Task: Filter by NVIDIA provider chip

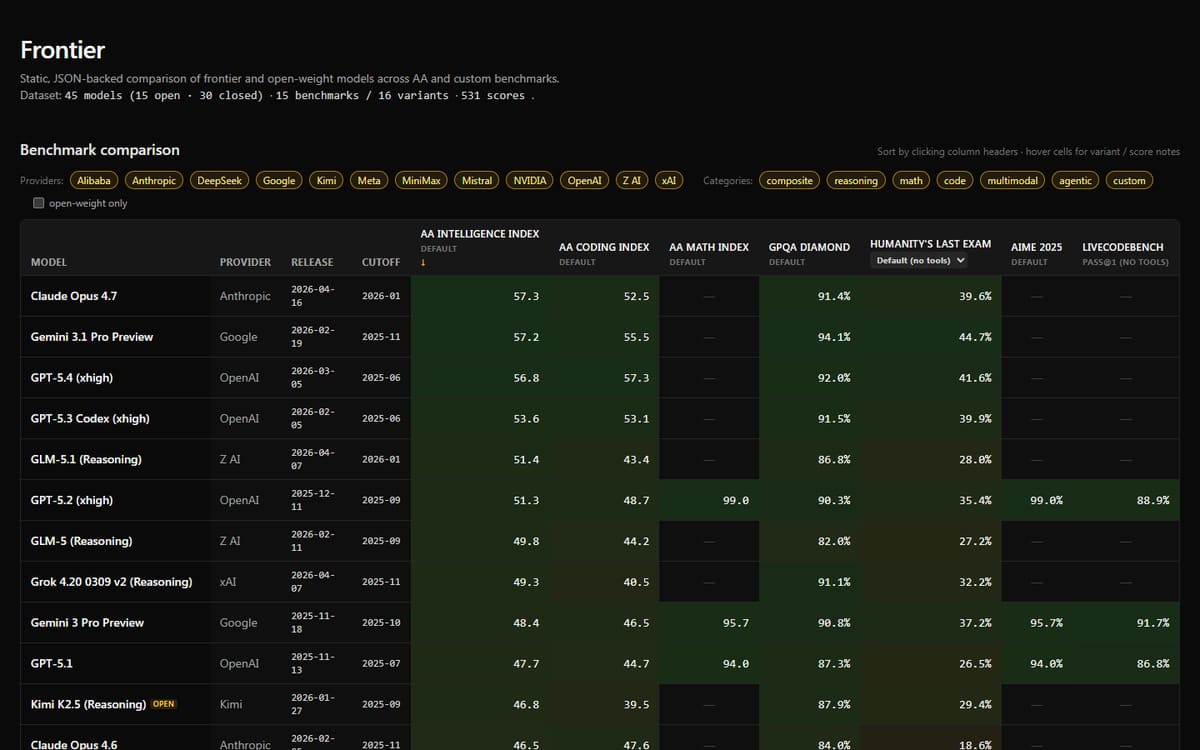Action: point(530,181)
